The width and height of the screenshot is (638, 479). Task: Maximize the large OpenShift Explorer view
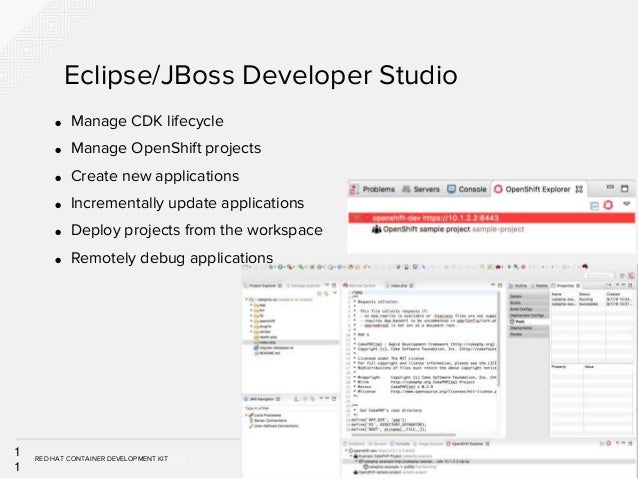pos(625,188)
